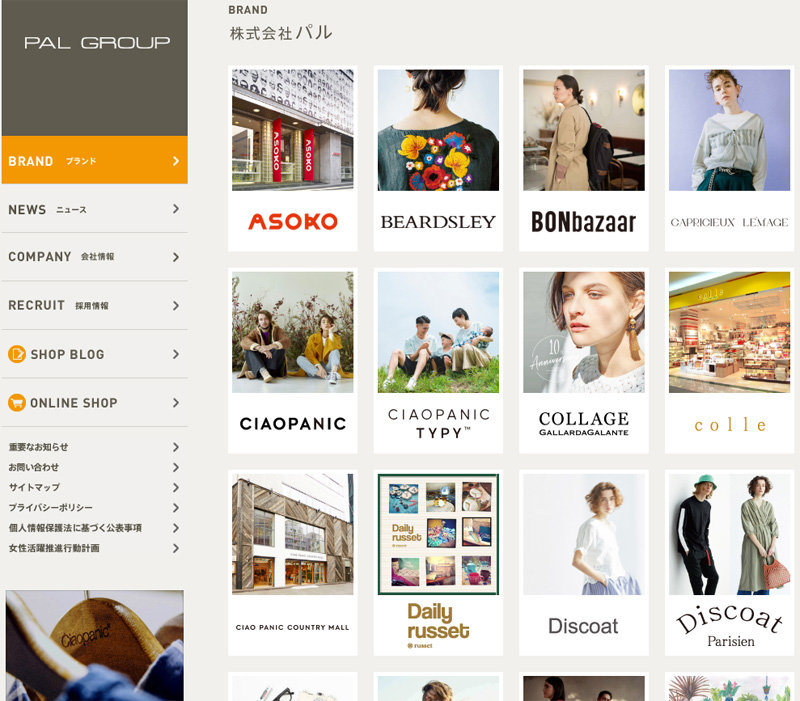
Task: Open the CIAO PANIC COUNTRY MALL building photo
Action: (x=292, y=534)
